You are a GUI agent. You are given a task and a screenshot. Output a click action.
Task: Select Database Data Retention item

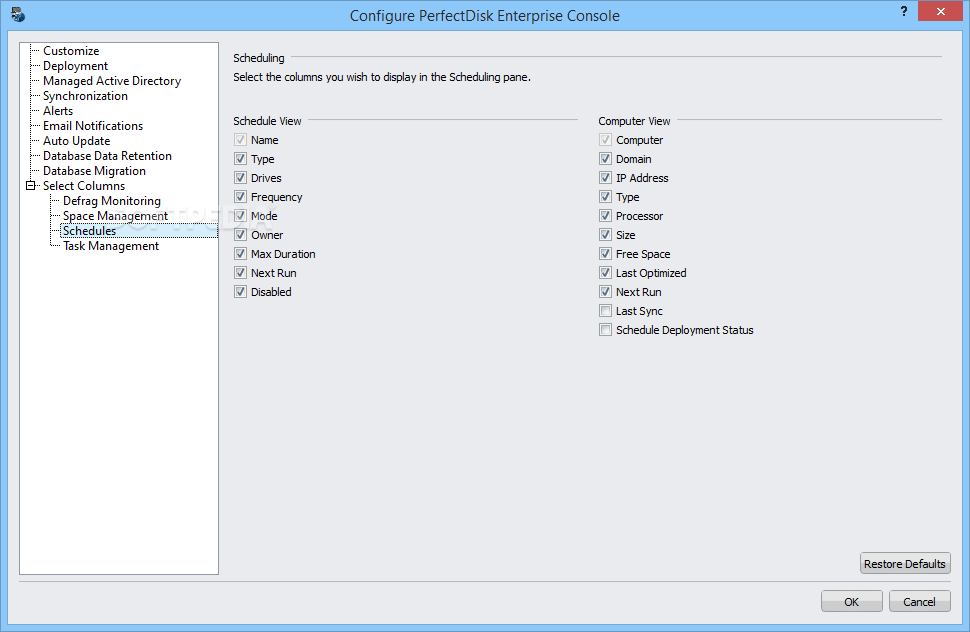108,156
